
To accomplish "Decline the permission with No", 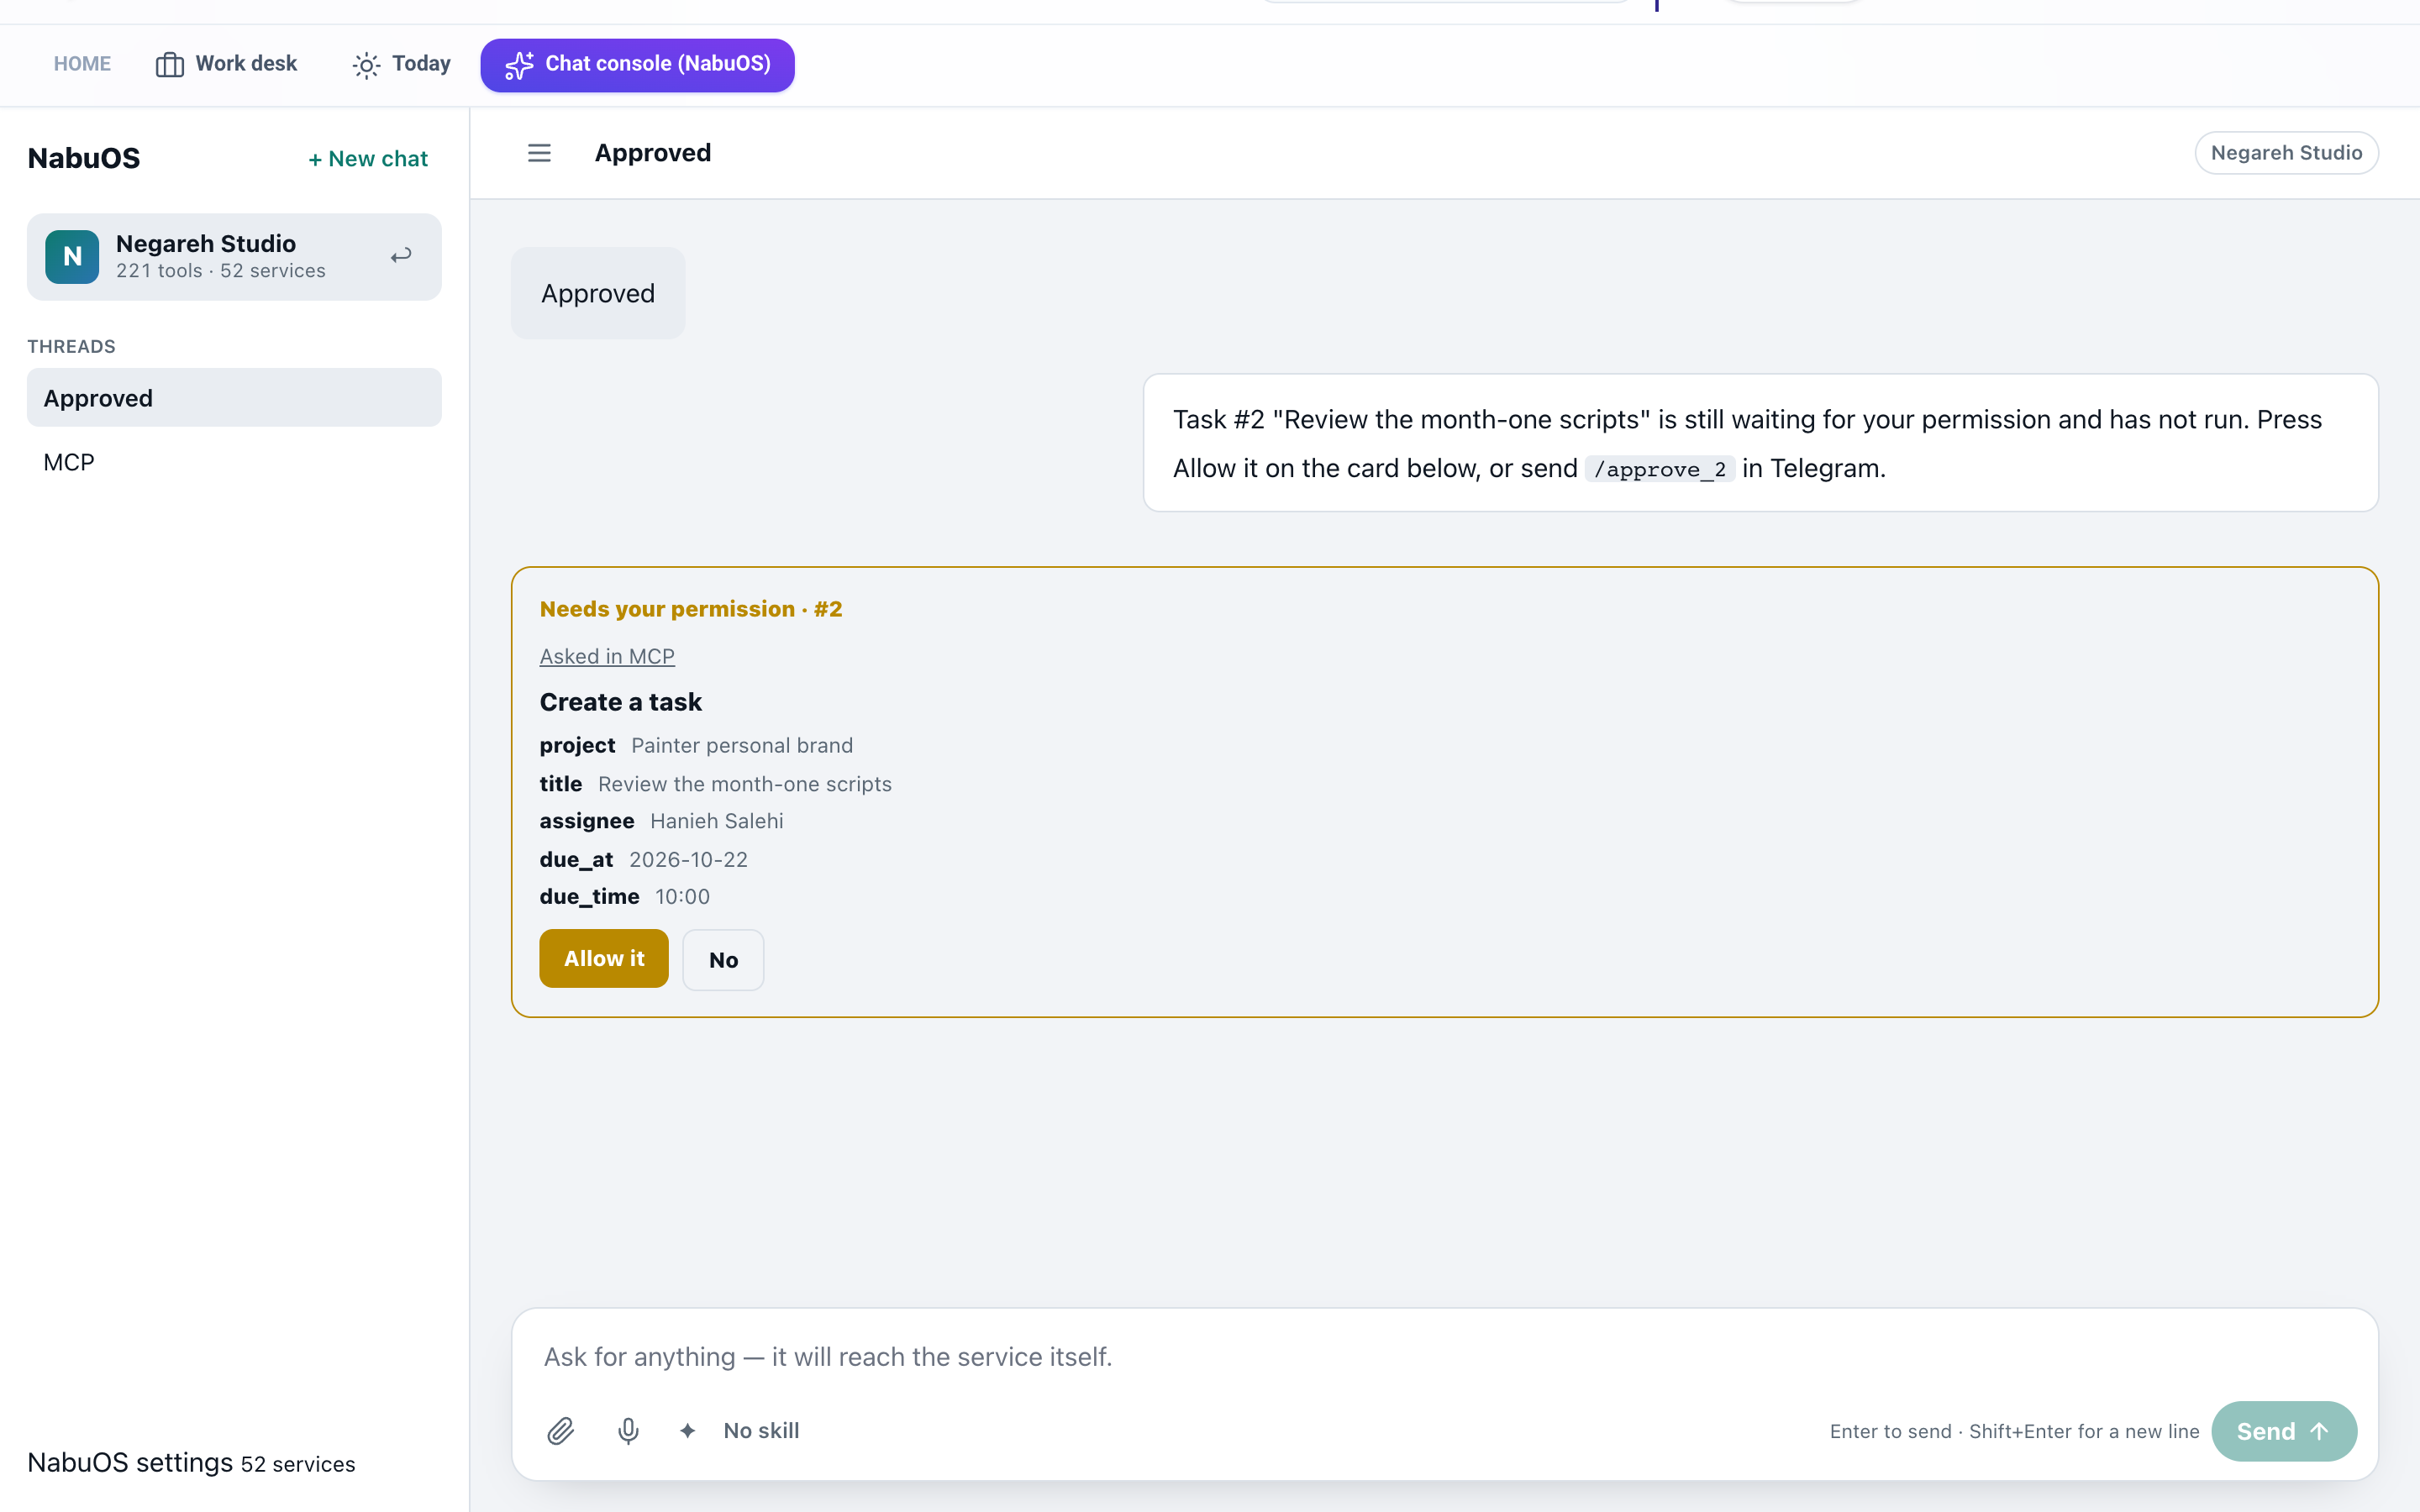I will point(723,960).
